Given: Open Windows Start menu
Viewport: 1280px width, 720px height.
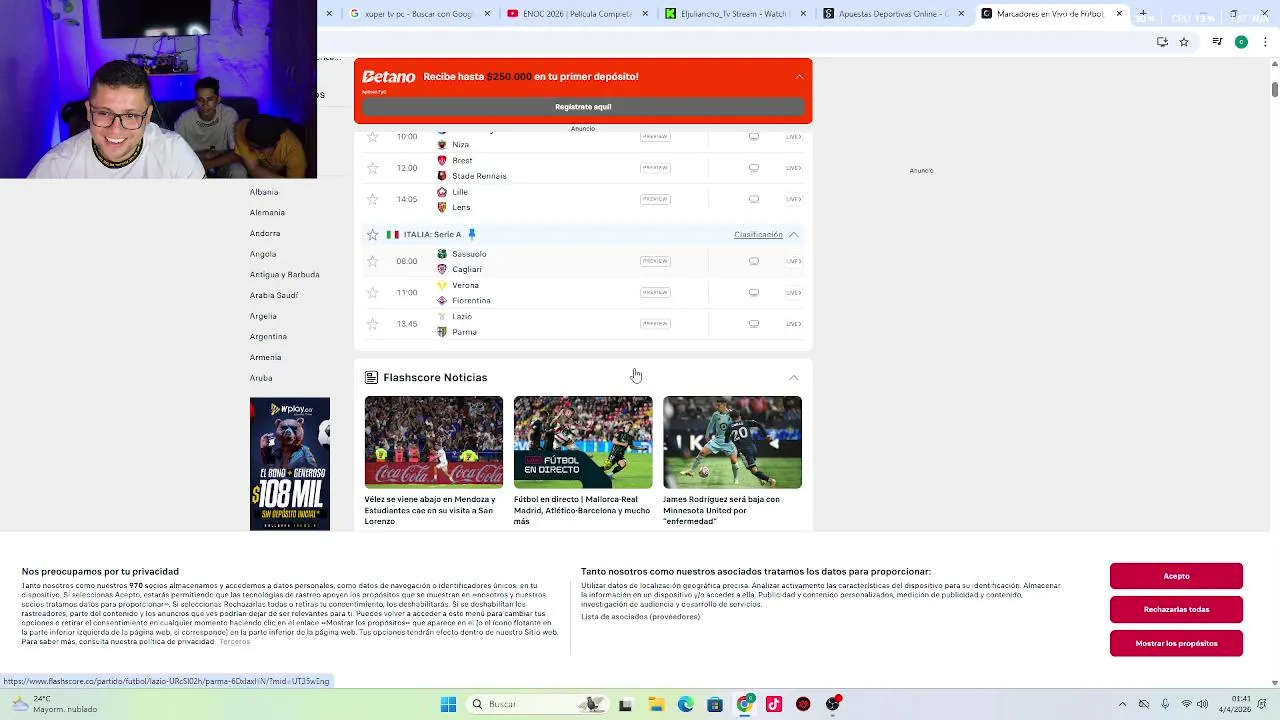Looking at the screenshot, I should point(448,704).
